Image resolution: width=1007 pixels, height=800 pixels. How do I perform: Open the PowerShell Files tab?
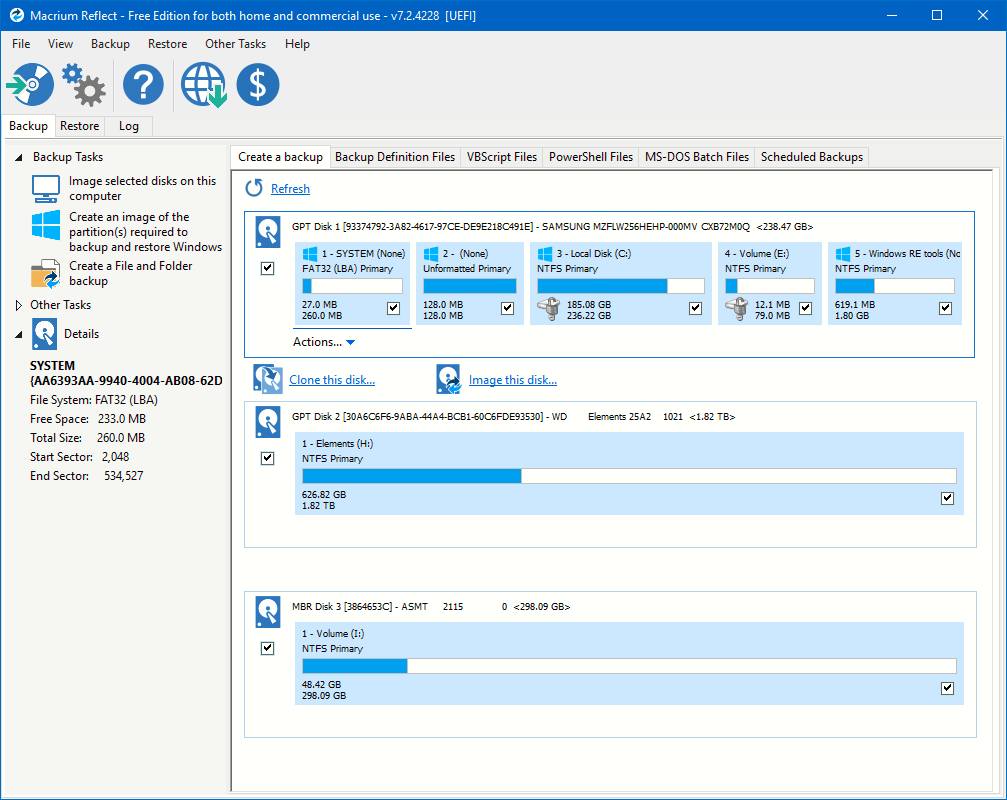click(591, 157)
